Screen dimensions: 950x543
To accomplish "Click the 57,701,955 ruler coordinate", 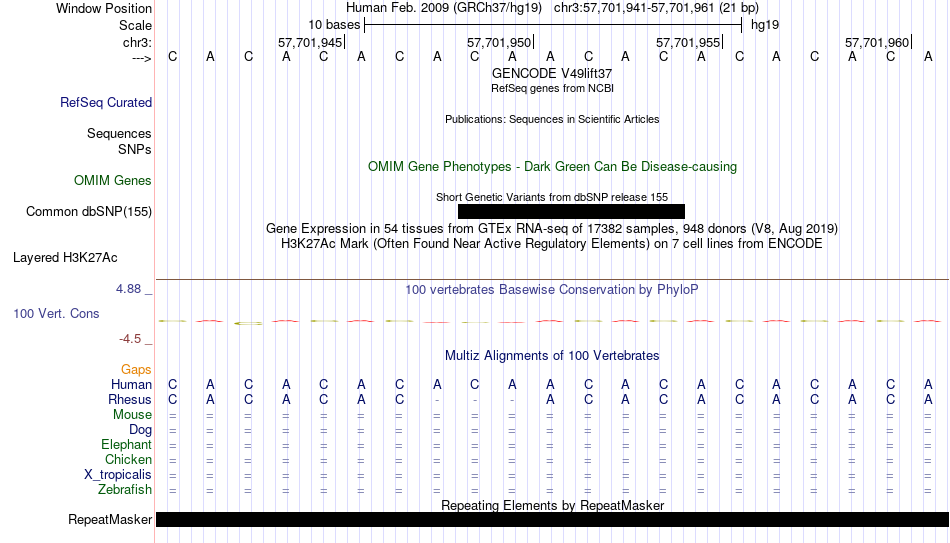I will point(688,42).
